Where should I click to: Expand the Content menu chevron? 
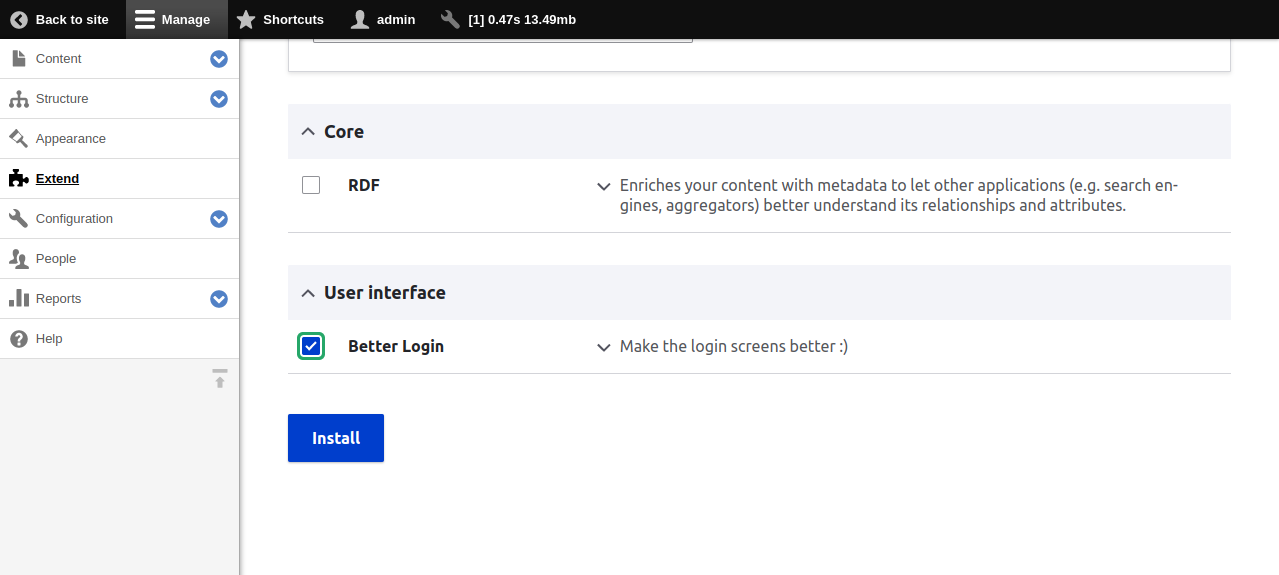[x=219, y=59]
